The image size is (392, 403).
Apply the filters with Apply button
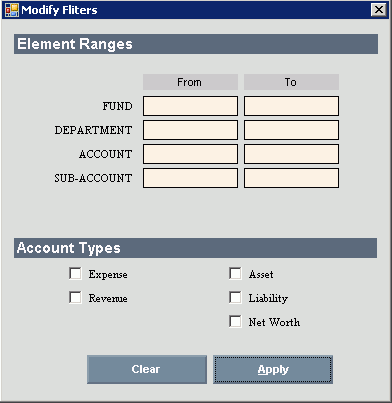(x=273, y=369)
